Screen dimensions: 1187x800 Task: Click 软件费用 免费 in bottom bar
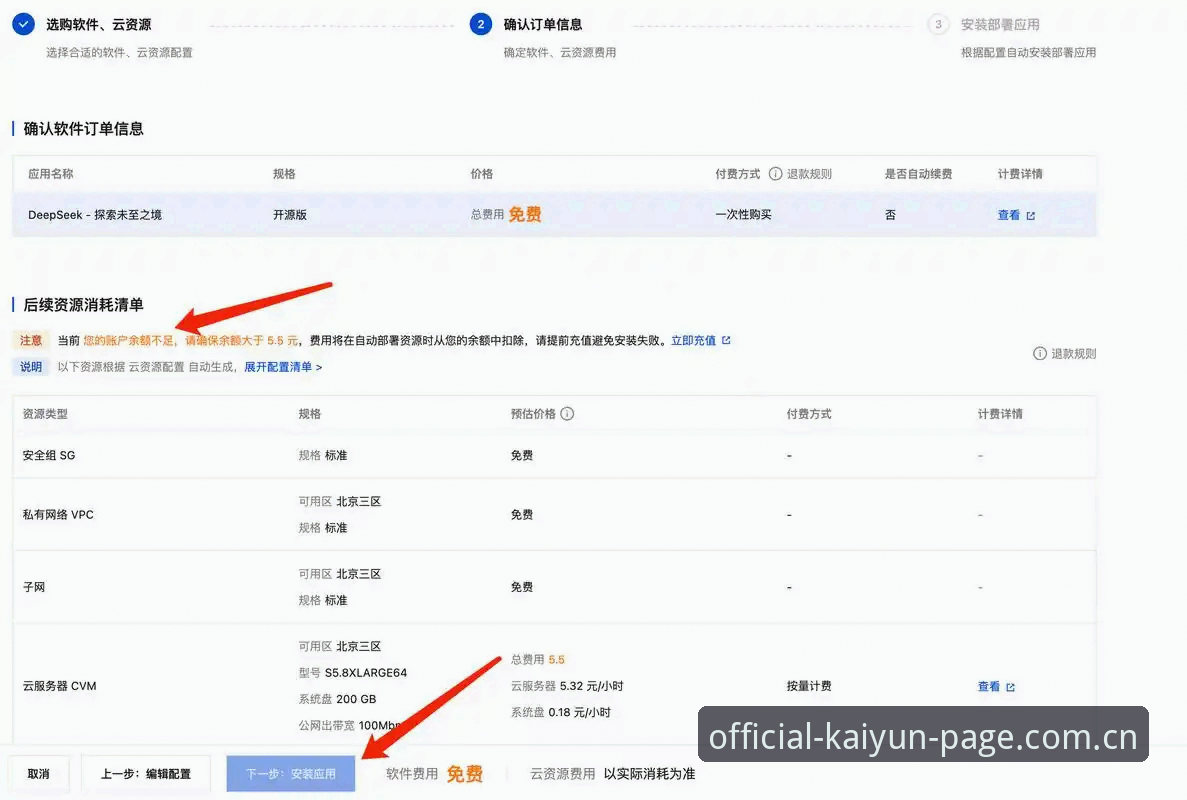click(435, 774)
